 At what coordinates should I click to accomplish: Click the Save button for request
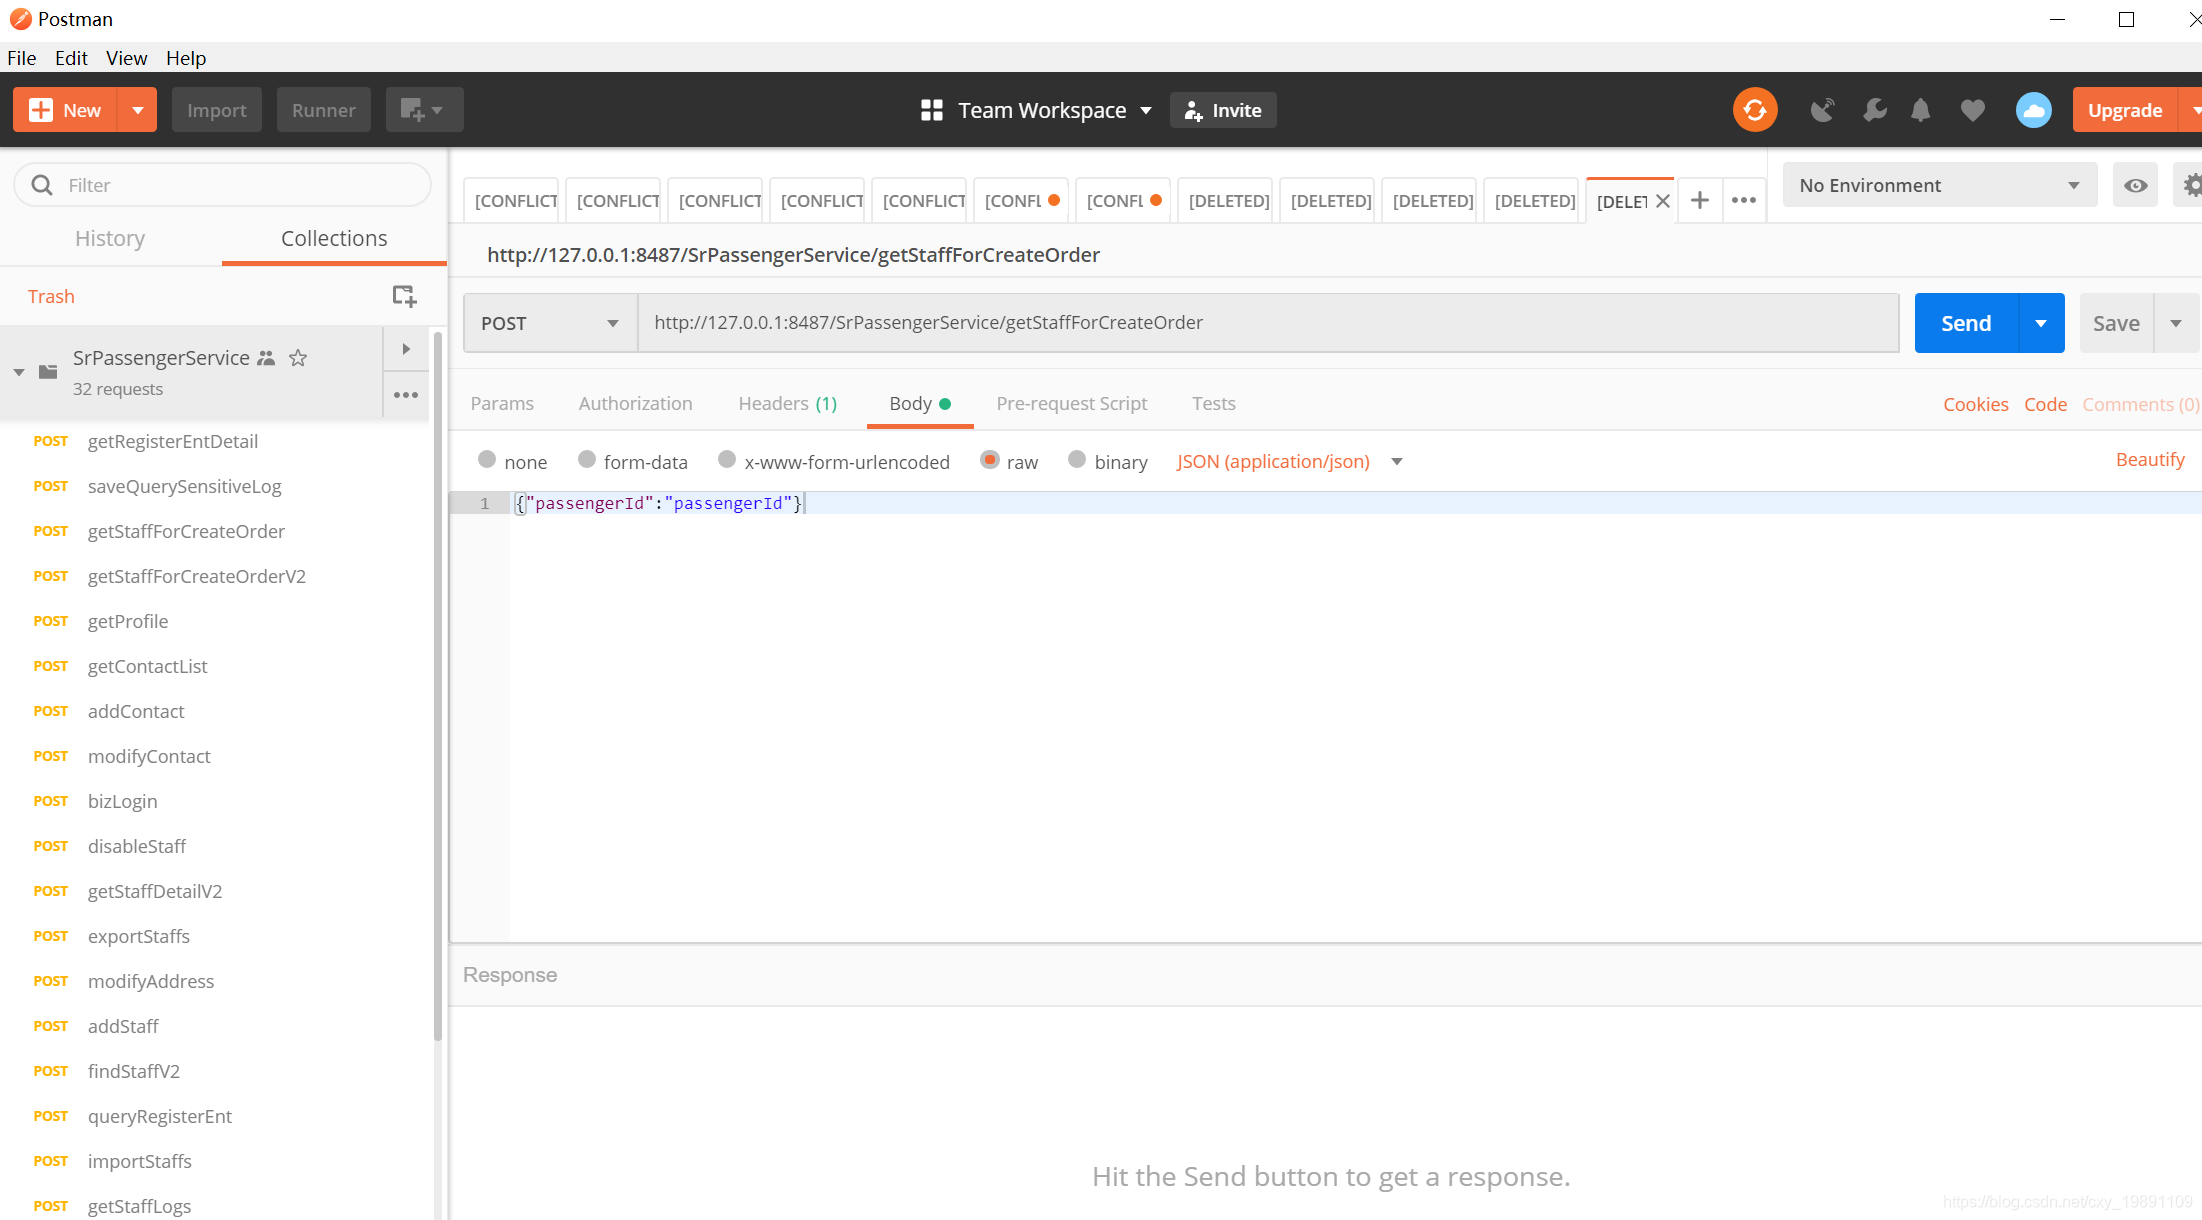click(2116, 322)
